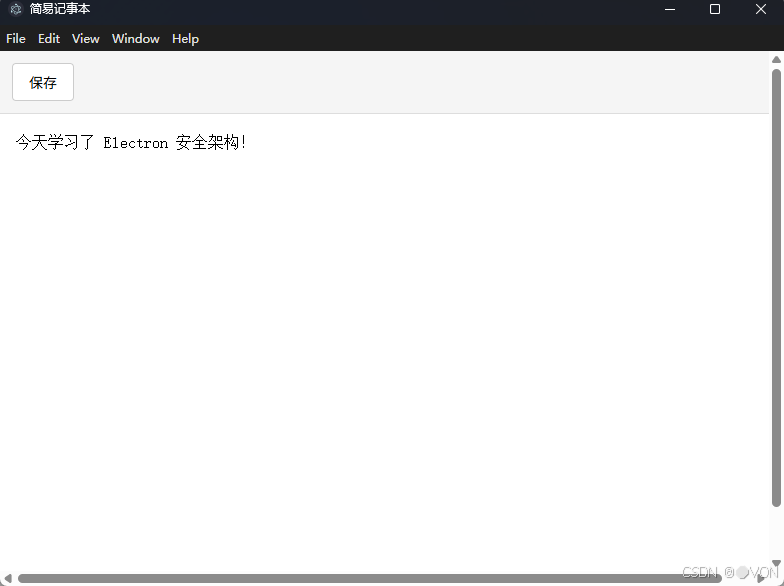Maximize the 简易记事本 window
The height and width of the screenshot is (586, 784).
pyautogui.click(x=715, y=9)
